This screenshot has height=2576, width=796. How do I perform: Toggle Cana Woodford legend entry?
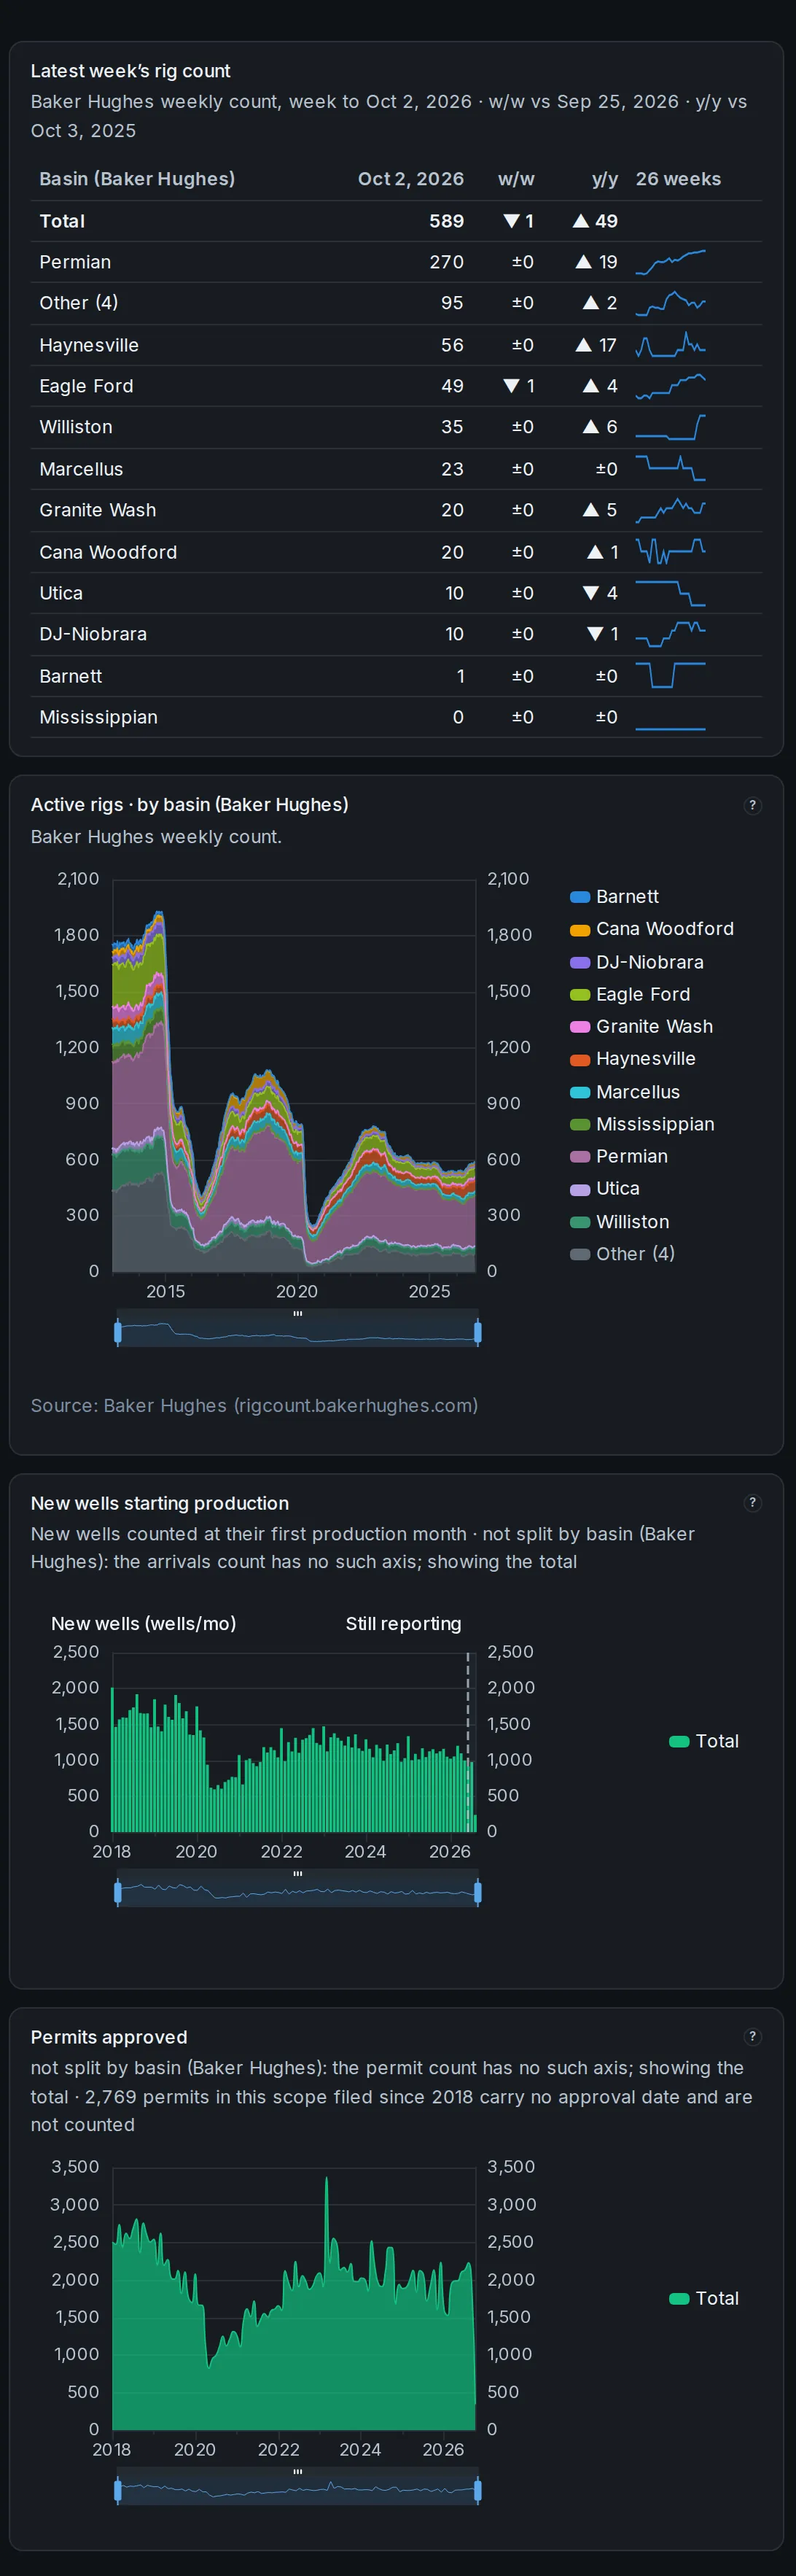coord(651,929)
